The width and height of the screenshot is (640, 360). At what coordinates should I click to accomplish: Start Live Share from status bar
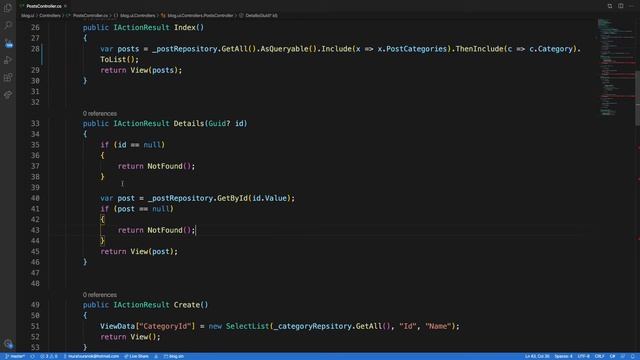point(137,356)
